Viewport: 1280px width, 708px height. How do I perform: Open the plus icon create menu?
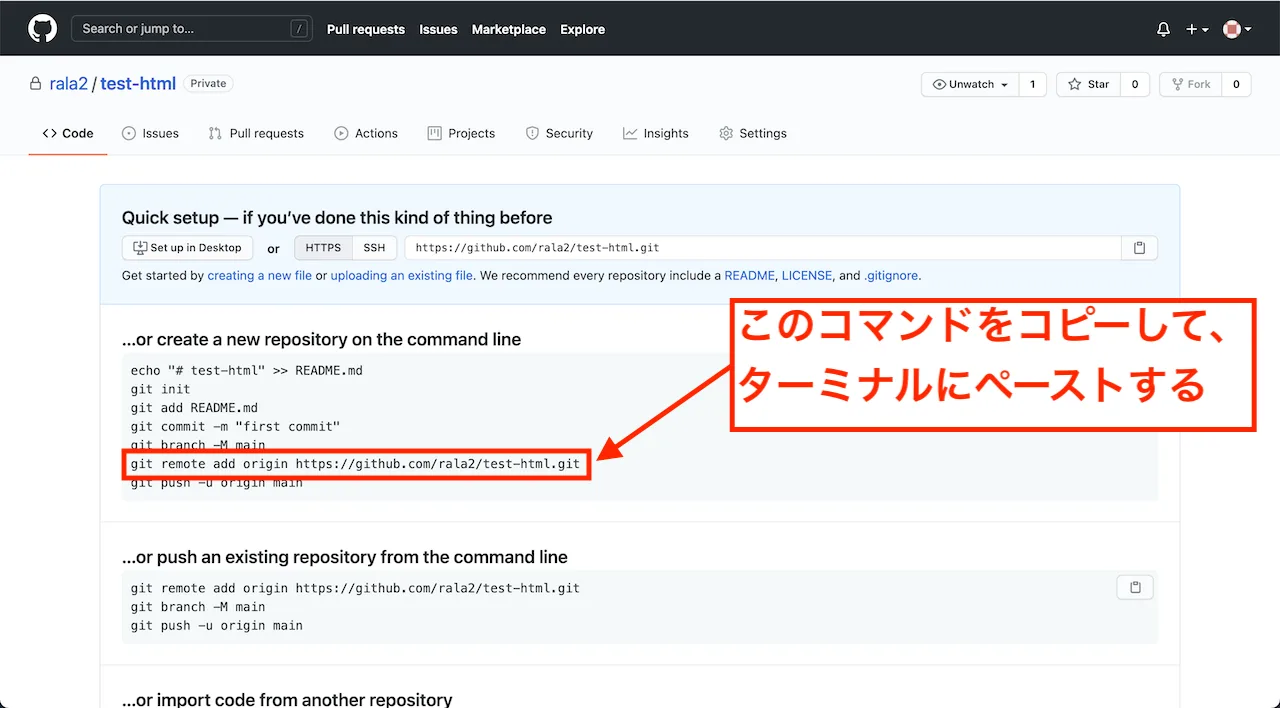[1192, 29]
